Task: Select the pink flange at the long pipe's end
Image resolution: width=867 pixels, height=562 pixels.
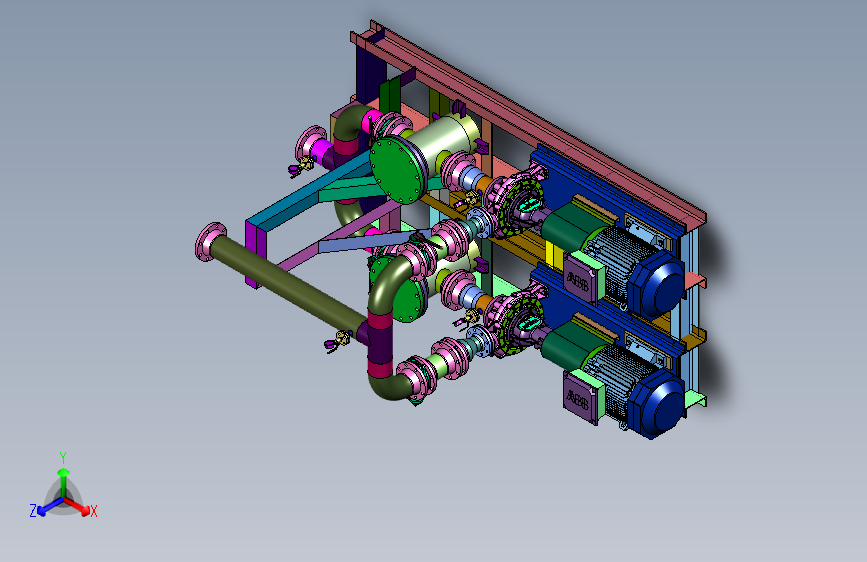Action: tap(209, 241)
